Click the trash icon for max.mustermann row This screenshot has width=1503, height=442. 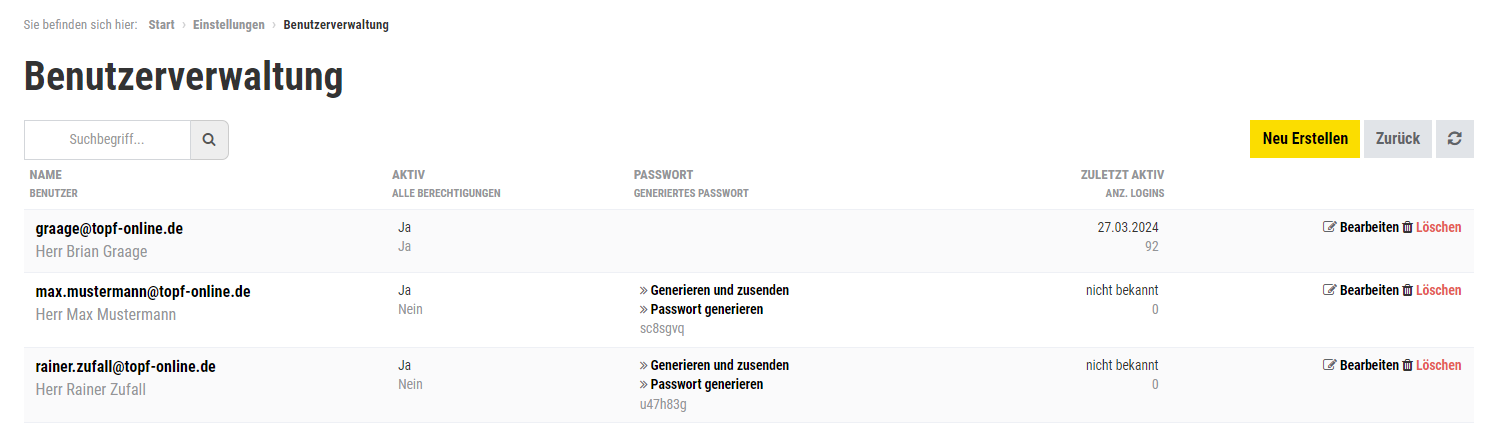coord(1408,291)
